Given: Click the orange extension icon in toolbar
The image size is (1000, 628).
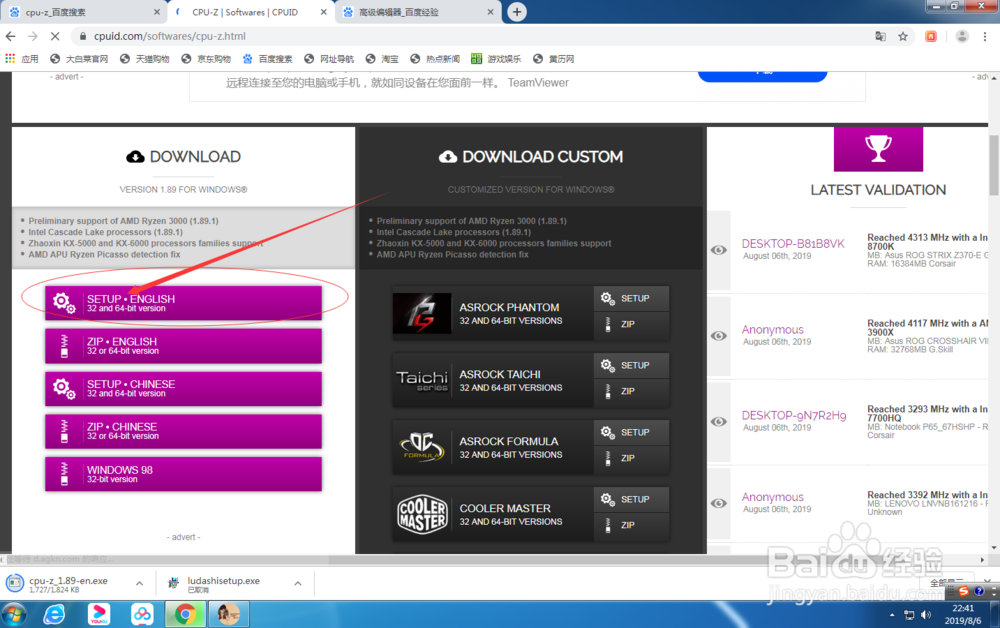Looking at the screenshot, I should click(931, 36).
